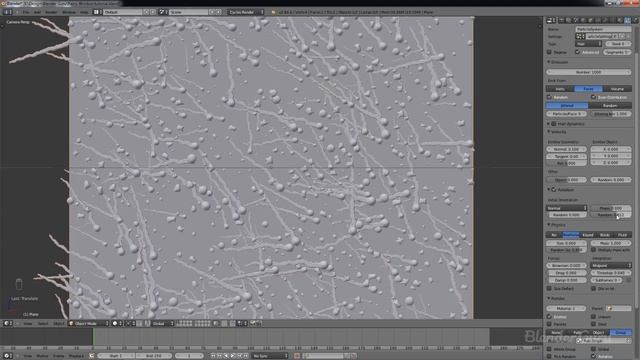This screenshot has height=360, width=640.
Task: Toggle the Emitter render checkbox
Action: pyautogui.click(x=549, y=317)
